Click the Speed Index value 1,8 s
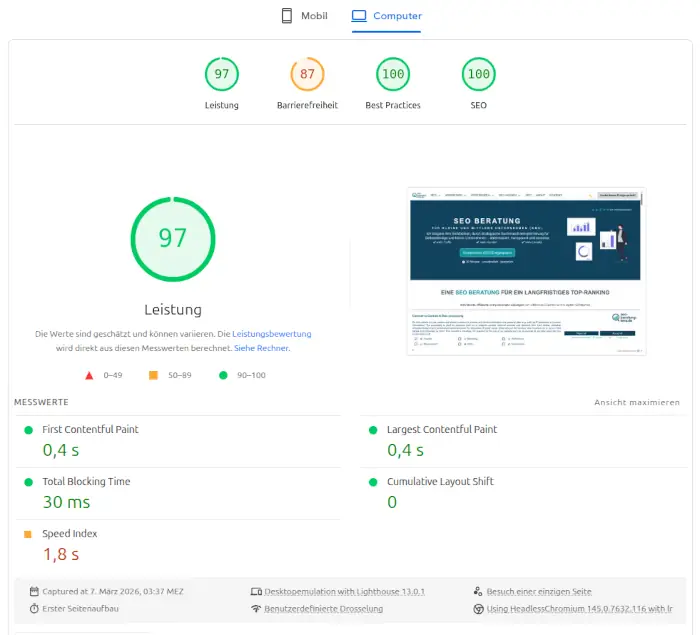Viewport: 700px width, 635px height. click(61, 554)
